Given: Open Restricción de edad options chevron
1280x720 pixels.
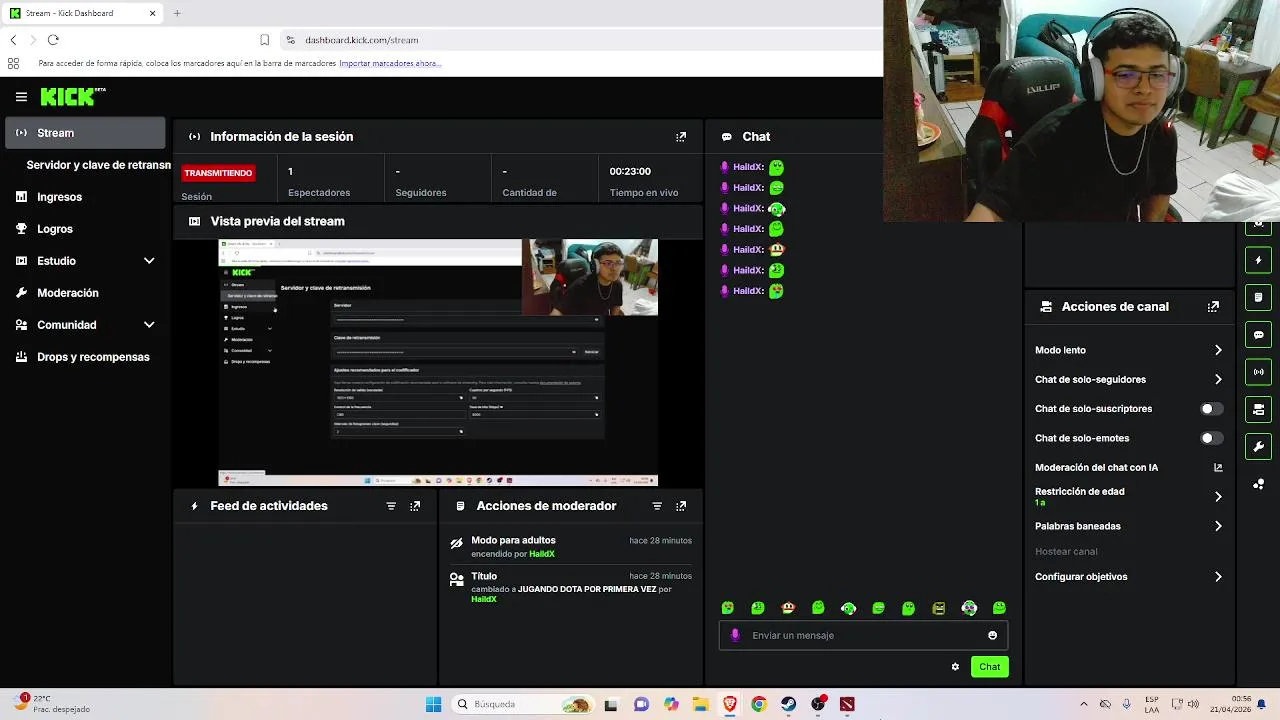Looking at the screenshot, I should coord(1218,497).
